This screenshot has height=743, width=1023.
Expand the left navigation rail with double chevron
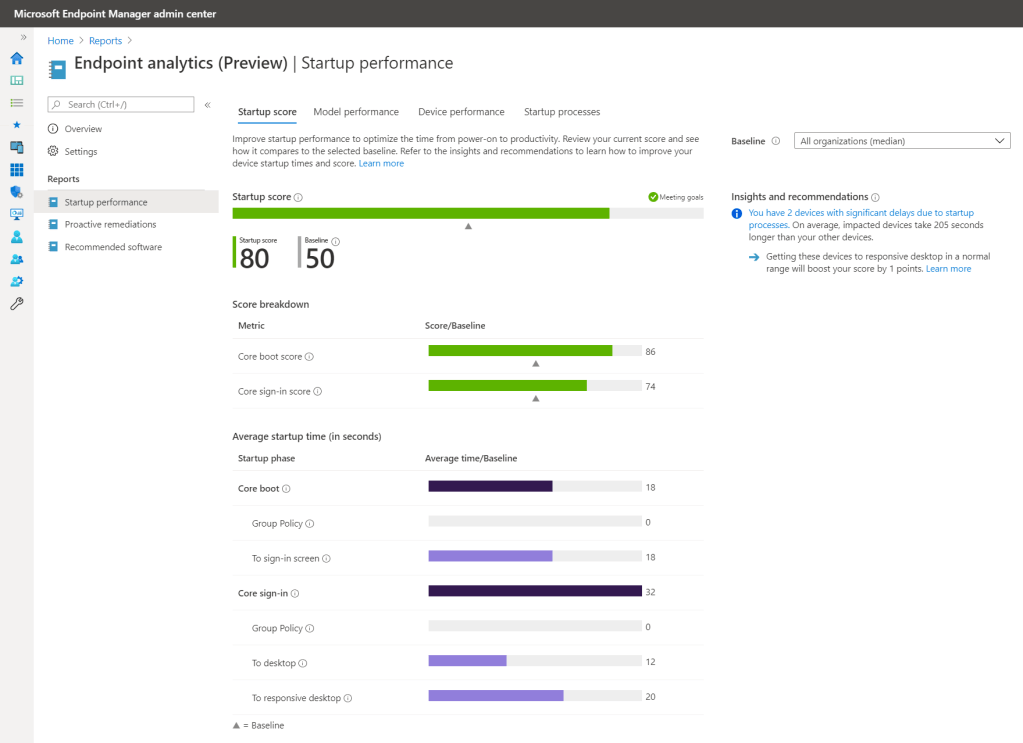point(23,37)
